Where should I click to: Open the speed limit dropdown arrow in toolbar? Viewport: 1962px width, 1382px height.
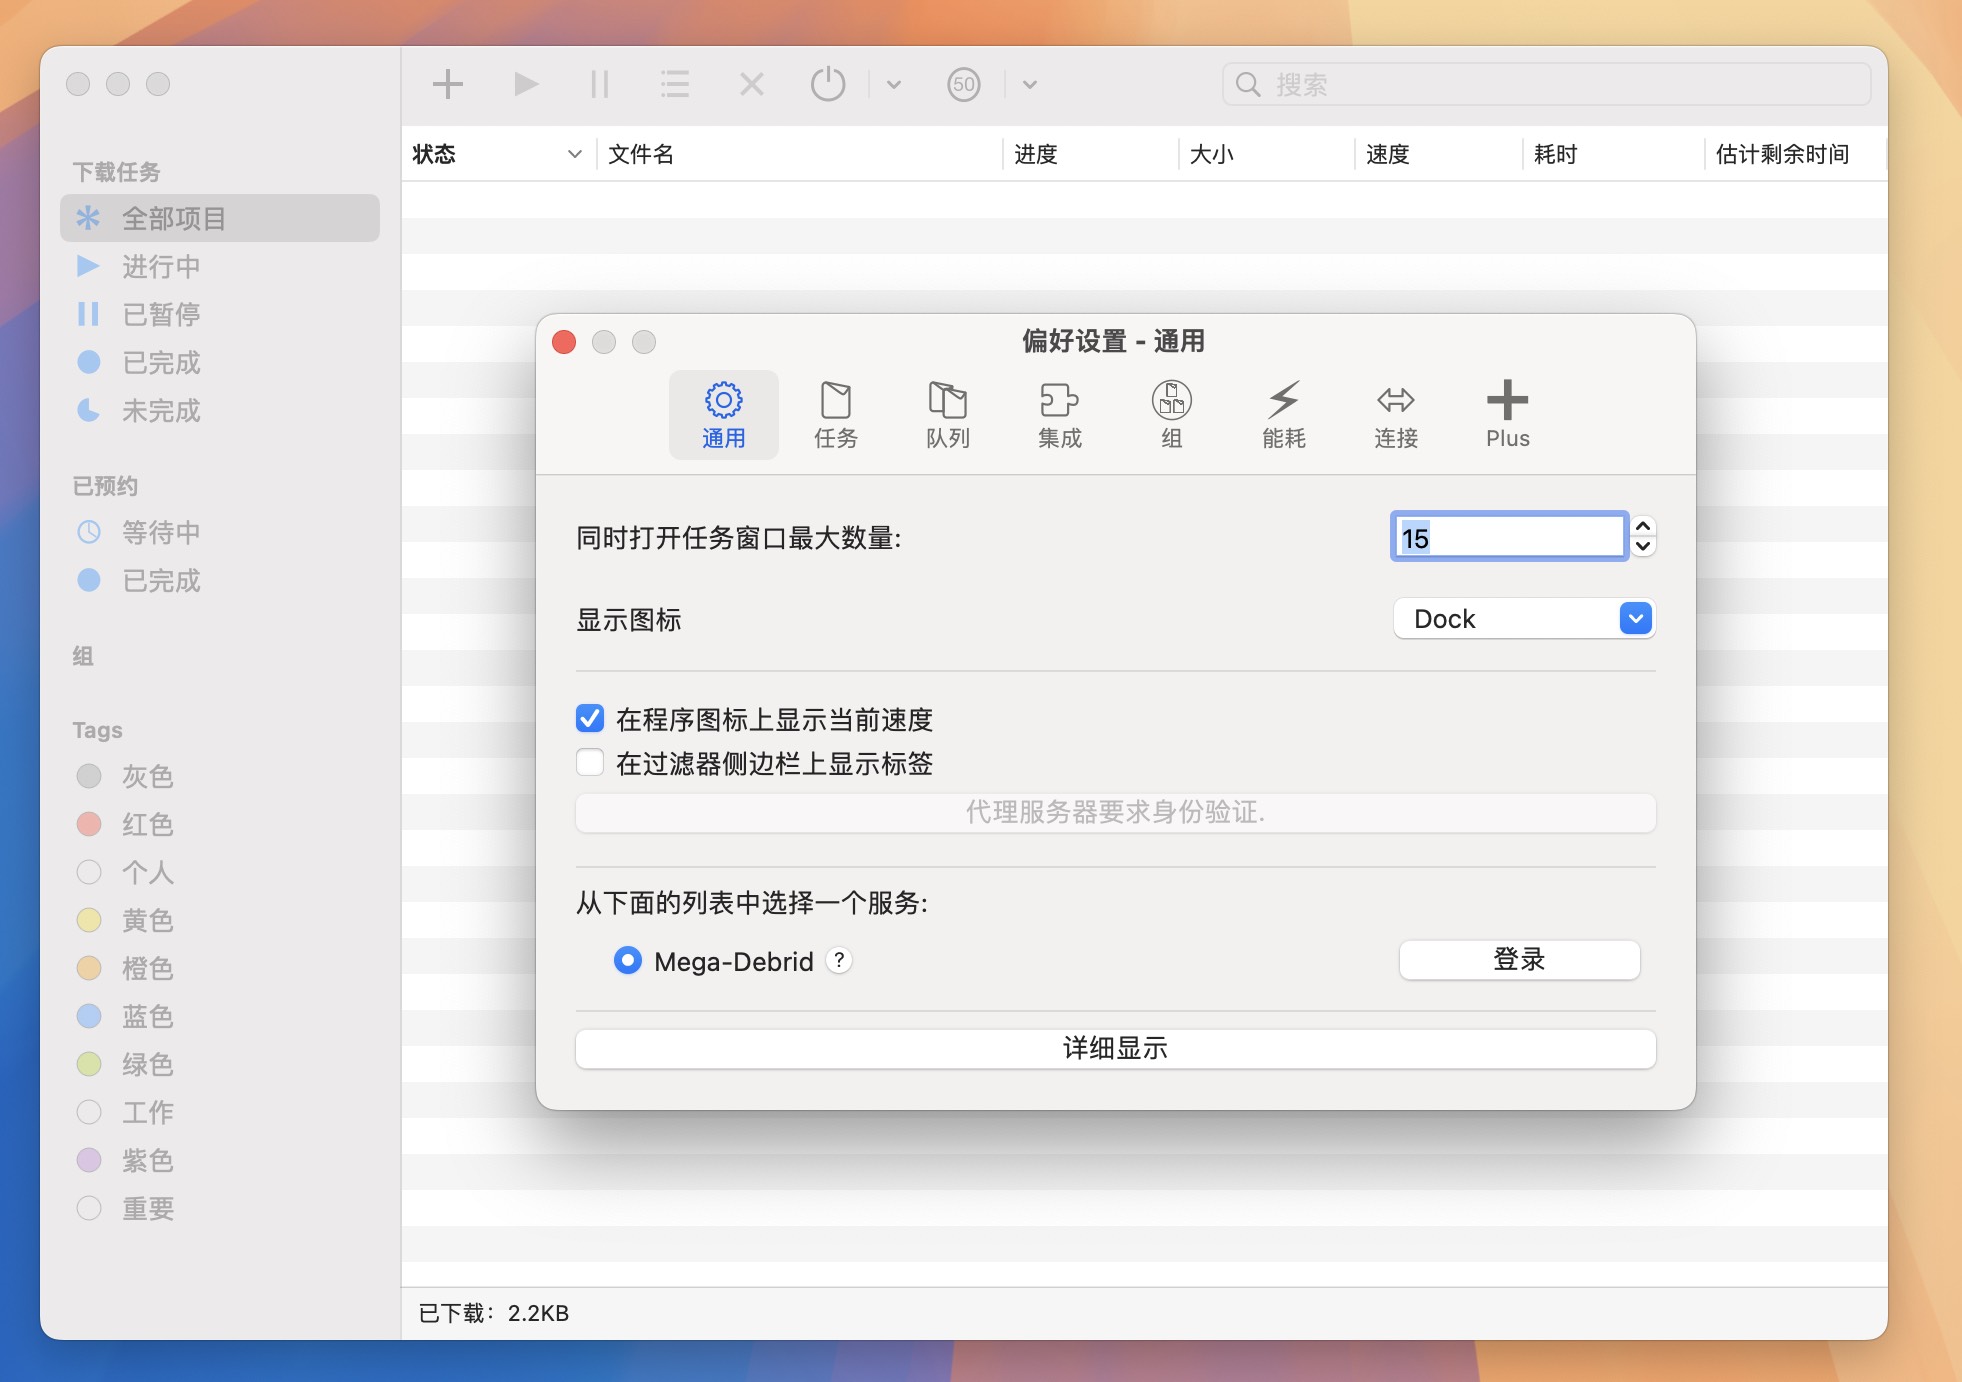pos(1030,86)
